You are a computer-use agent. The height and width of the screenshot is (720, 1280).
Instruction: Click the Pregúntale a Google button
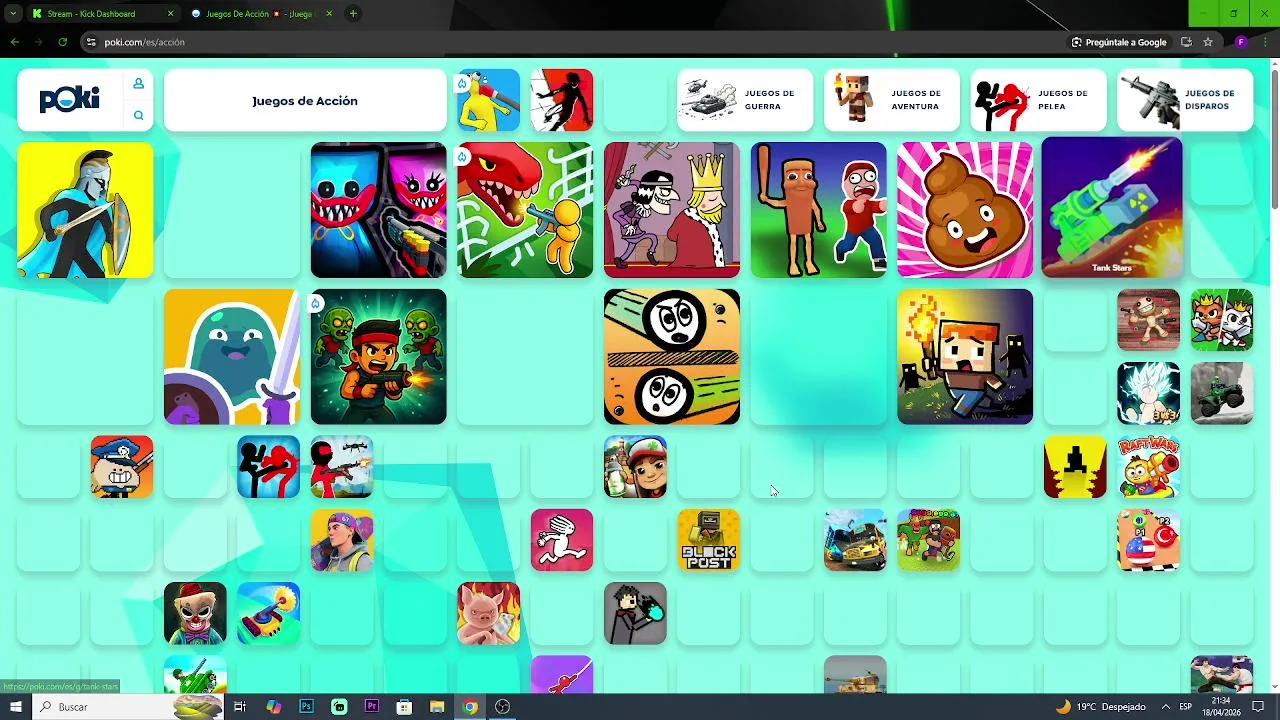(1119, 42)
